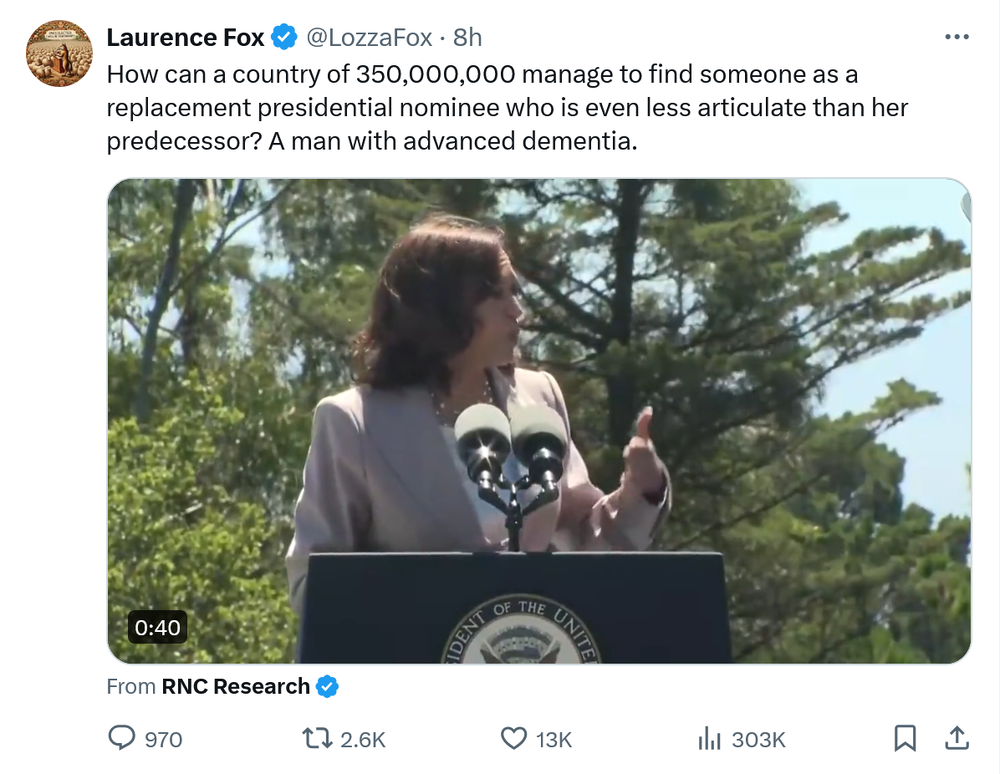The height and width of the screenshot is (774, 1000).
Task: Click the 970 replies count
Action: pyautogui.click(x=163, y=740)
